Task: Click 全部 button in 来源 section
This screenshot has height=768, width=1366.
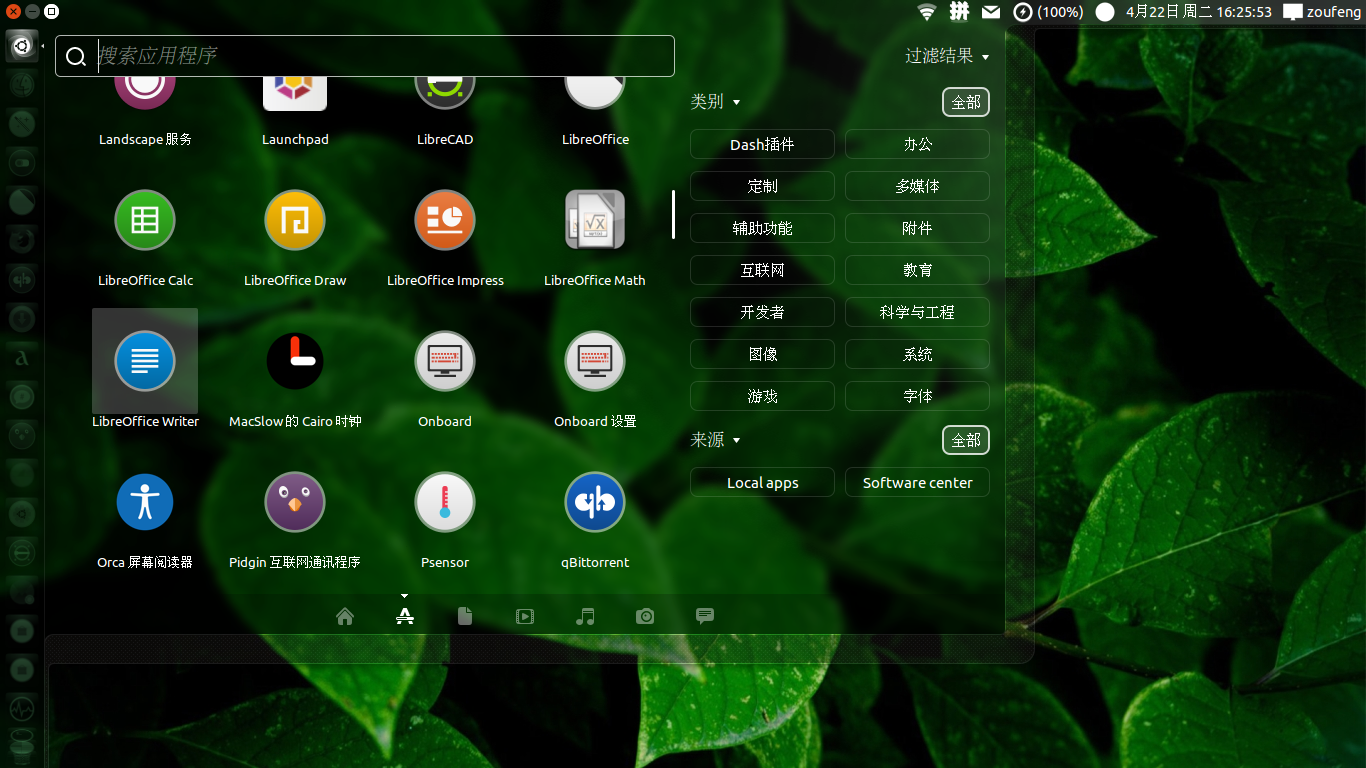Action: coord(966,440)
